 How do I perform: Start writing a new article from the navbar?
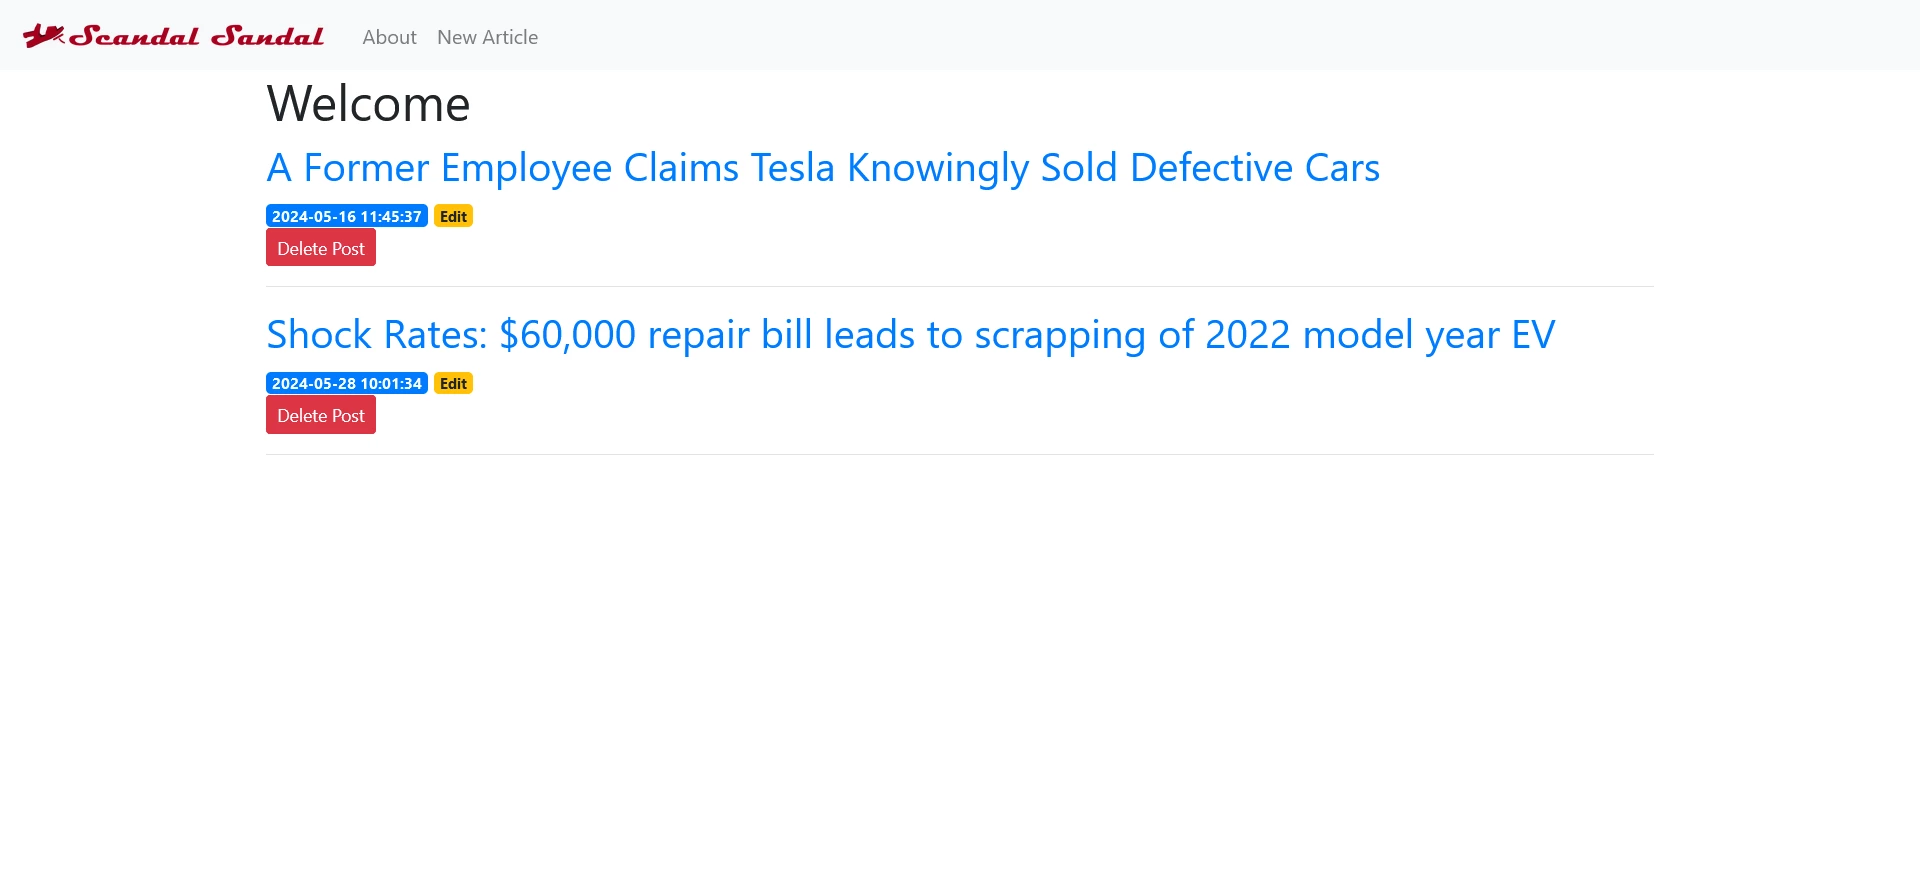tap(487, 37)
